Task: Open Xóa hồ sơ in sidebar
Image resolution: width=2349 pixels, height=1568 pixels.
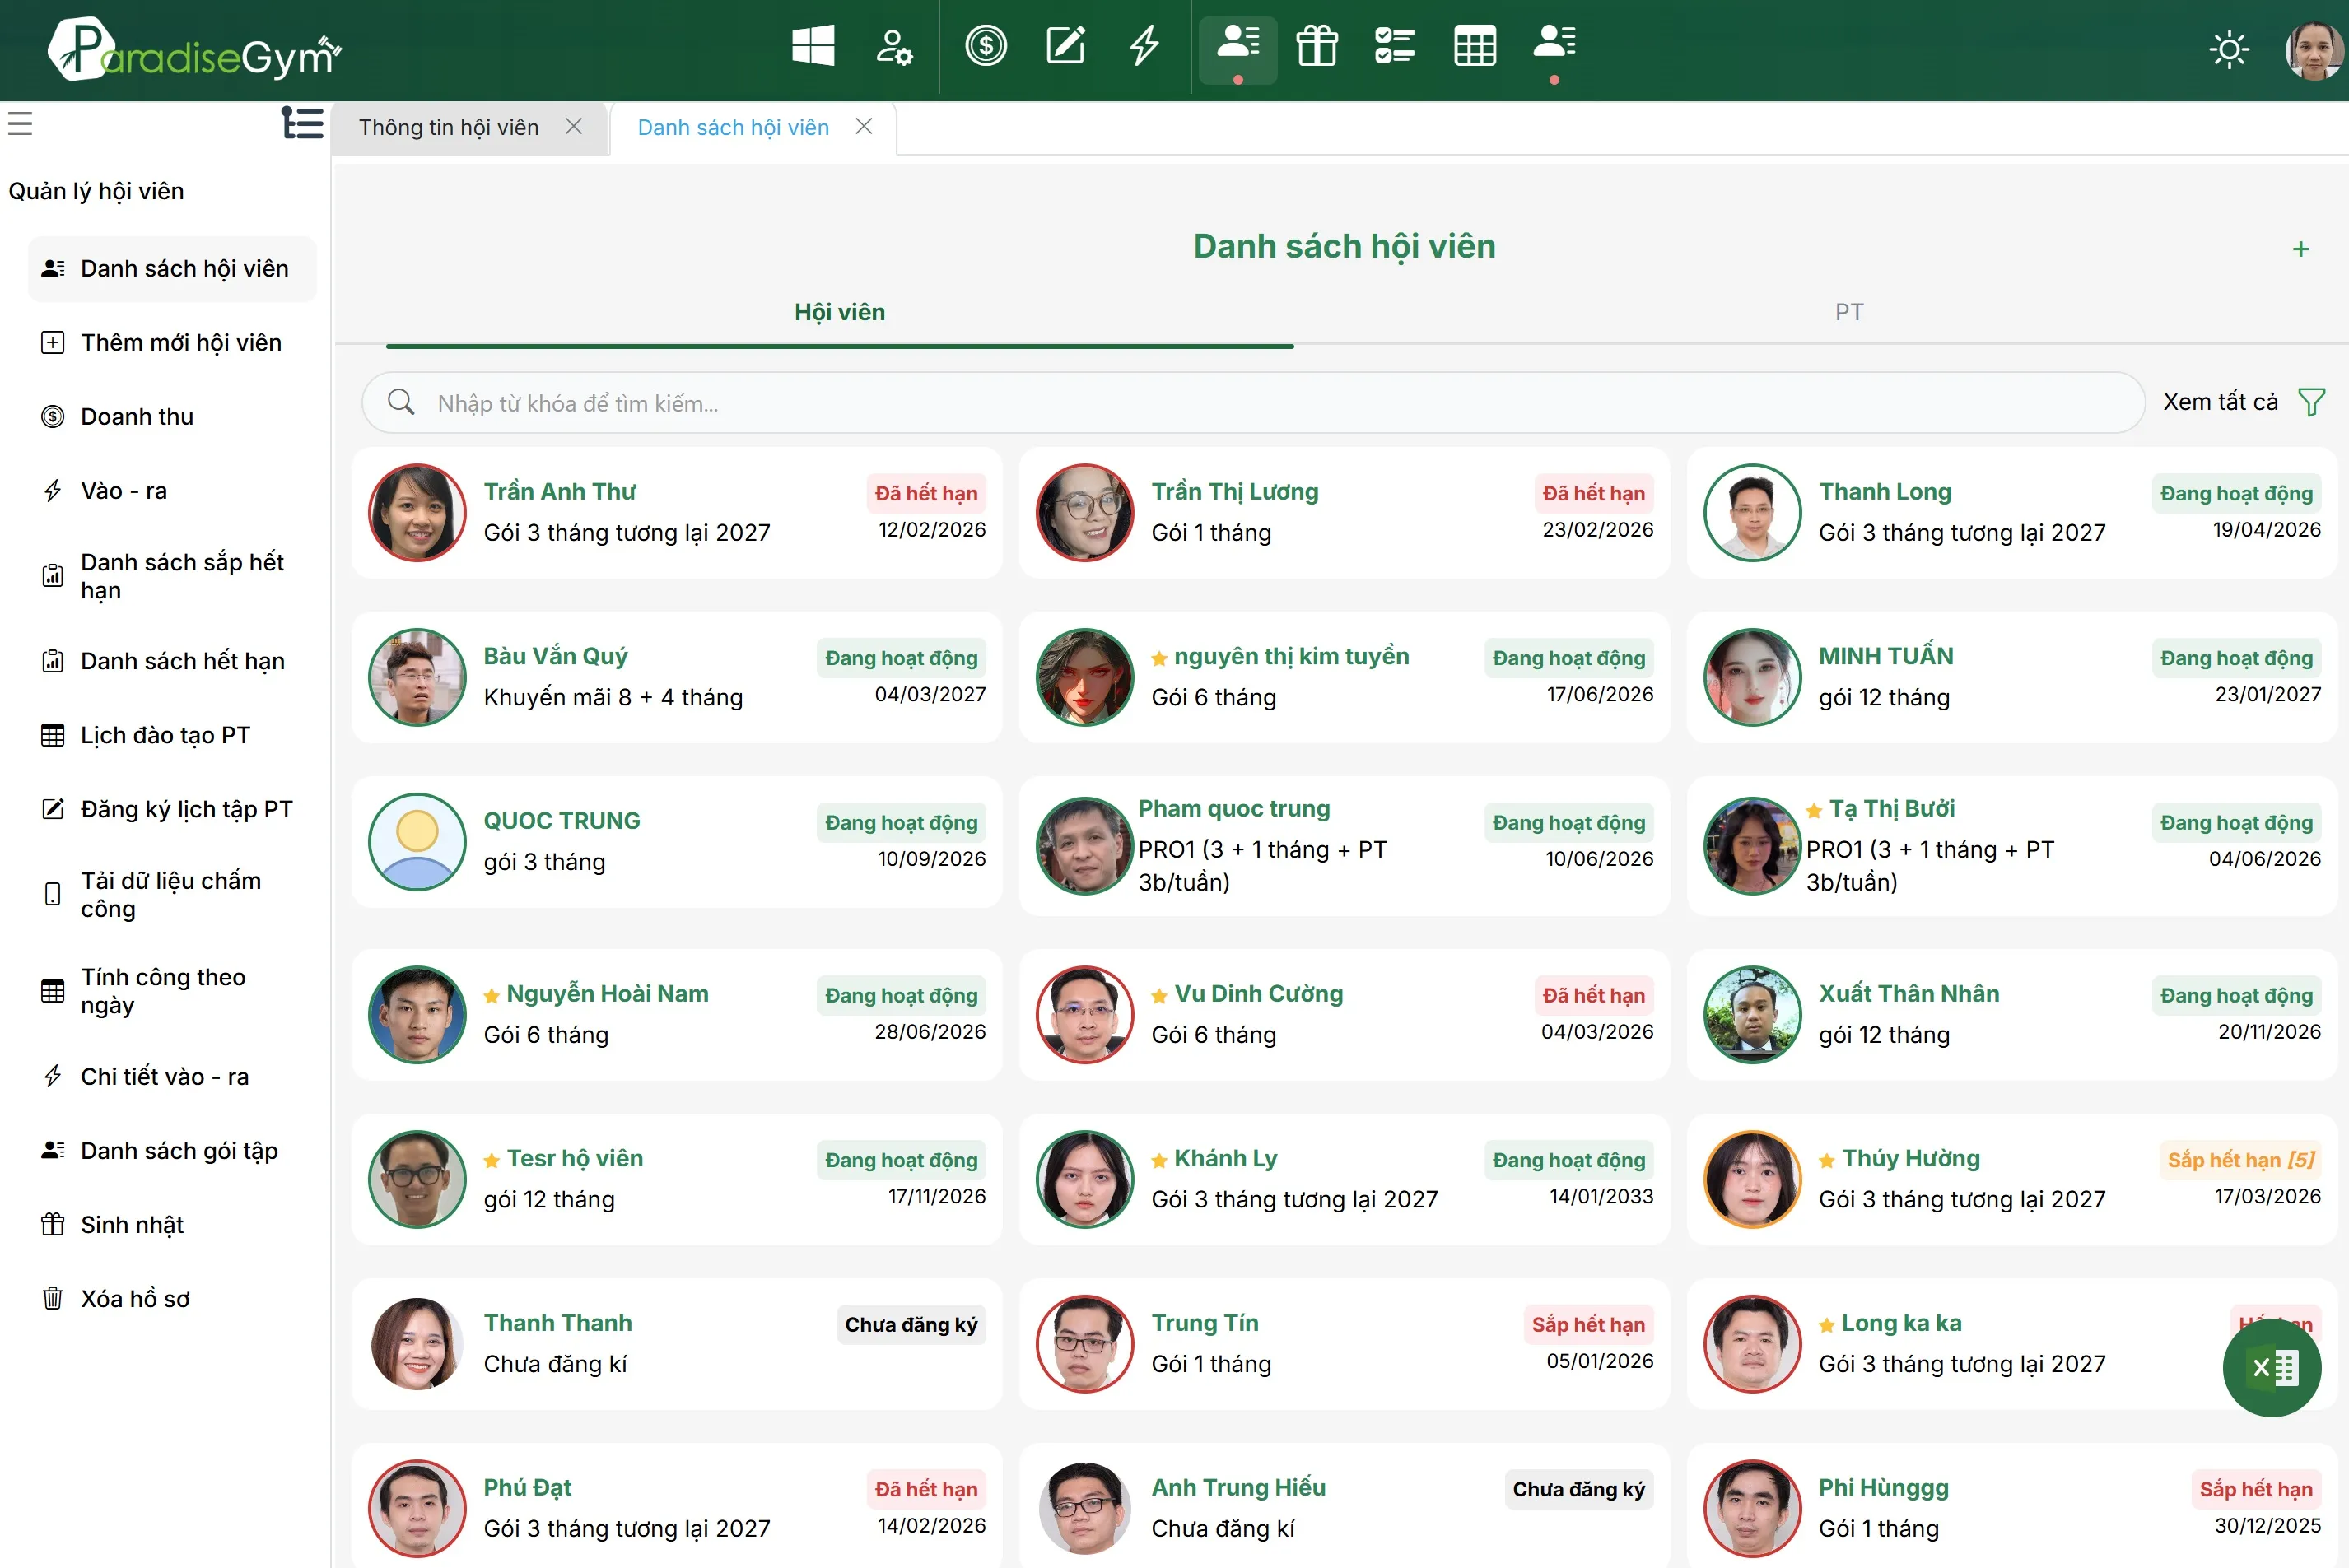Action: pos(172,1299)
